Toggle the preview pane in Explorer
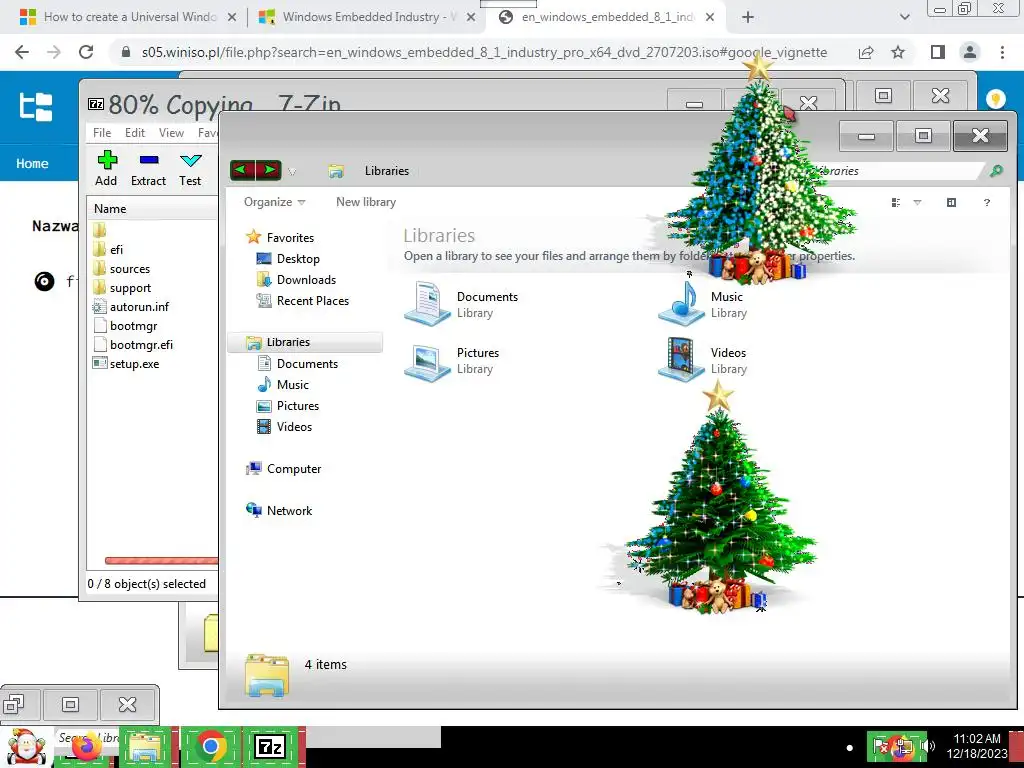 tap(952, 202)
